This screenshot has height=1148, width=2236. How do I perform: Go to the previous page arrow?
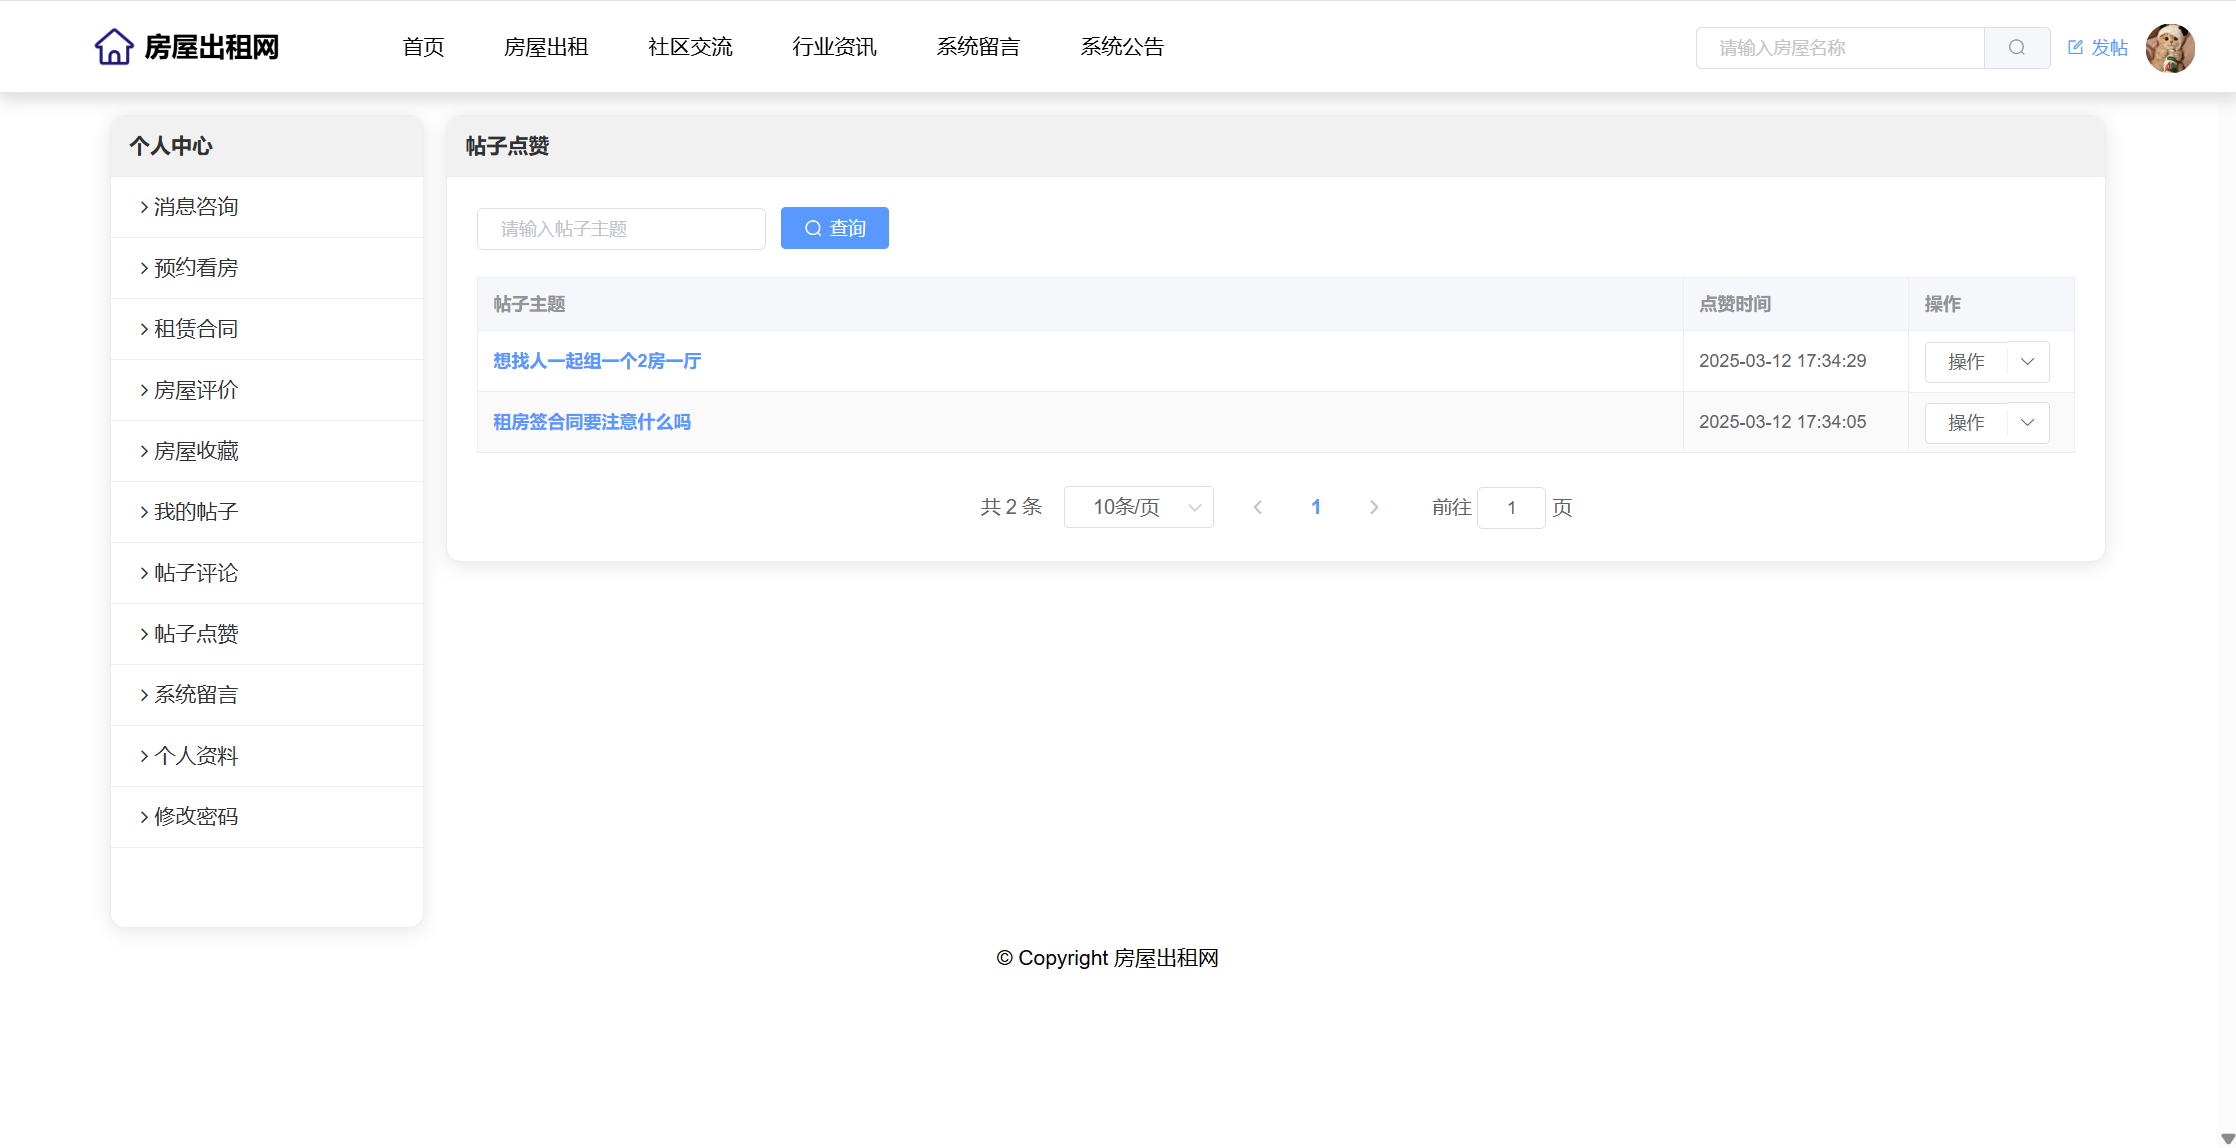click(x=1258, y=508)
